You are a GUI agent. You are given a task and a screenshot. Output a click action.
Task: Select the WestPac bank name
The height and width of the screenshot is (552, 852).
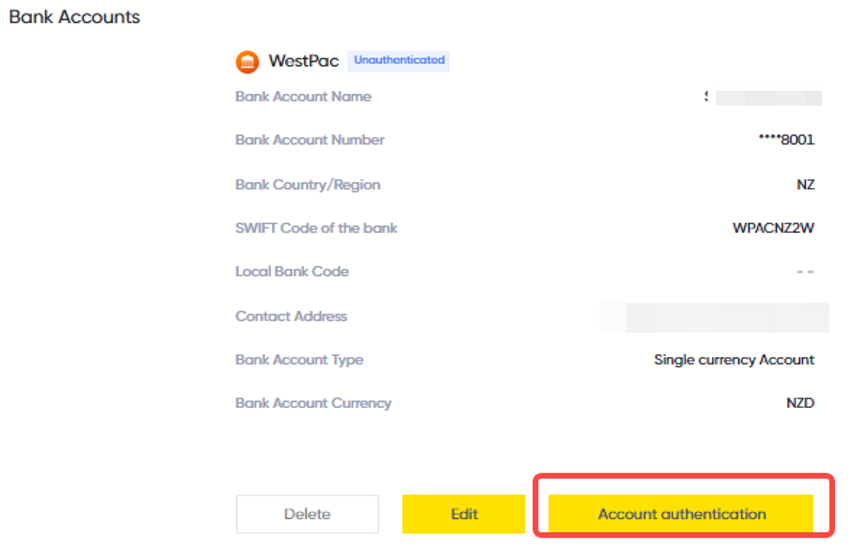coord(304,61)
